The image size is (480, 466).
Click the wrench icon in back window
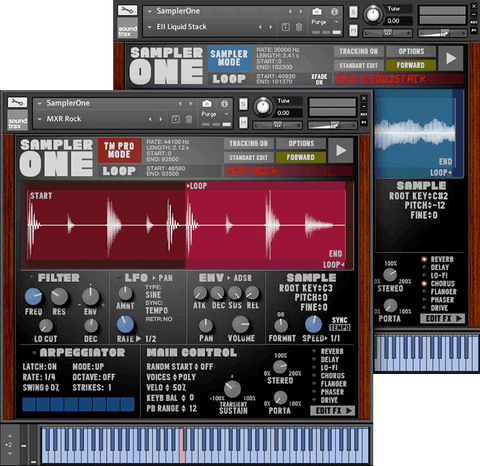tap(127, 10)
